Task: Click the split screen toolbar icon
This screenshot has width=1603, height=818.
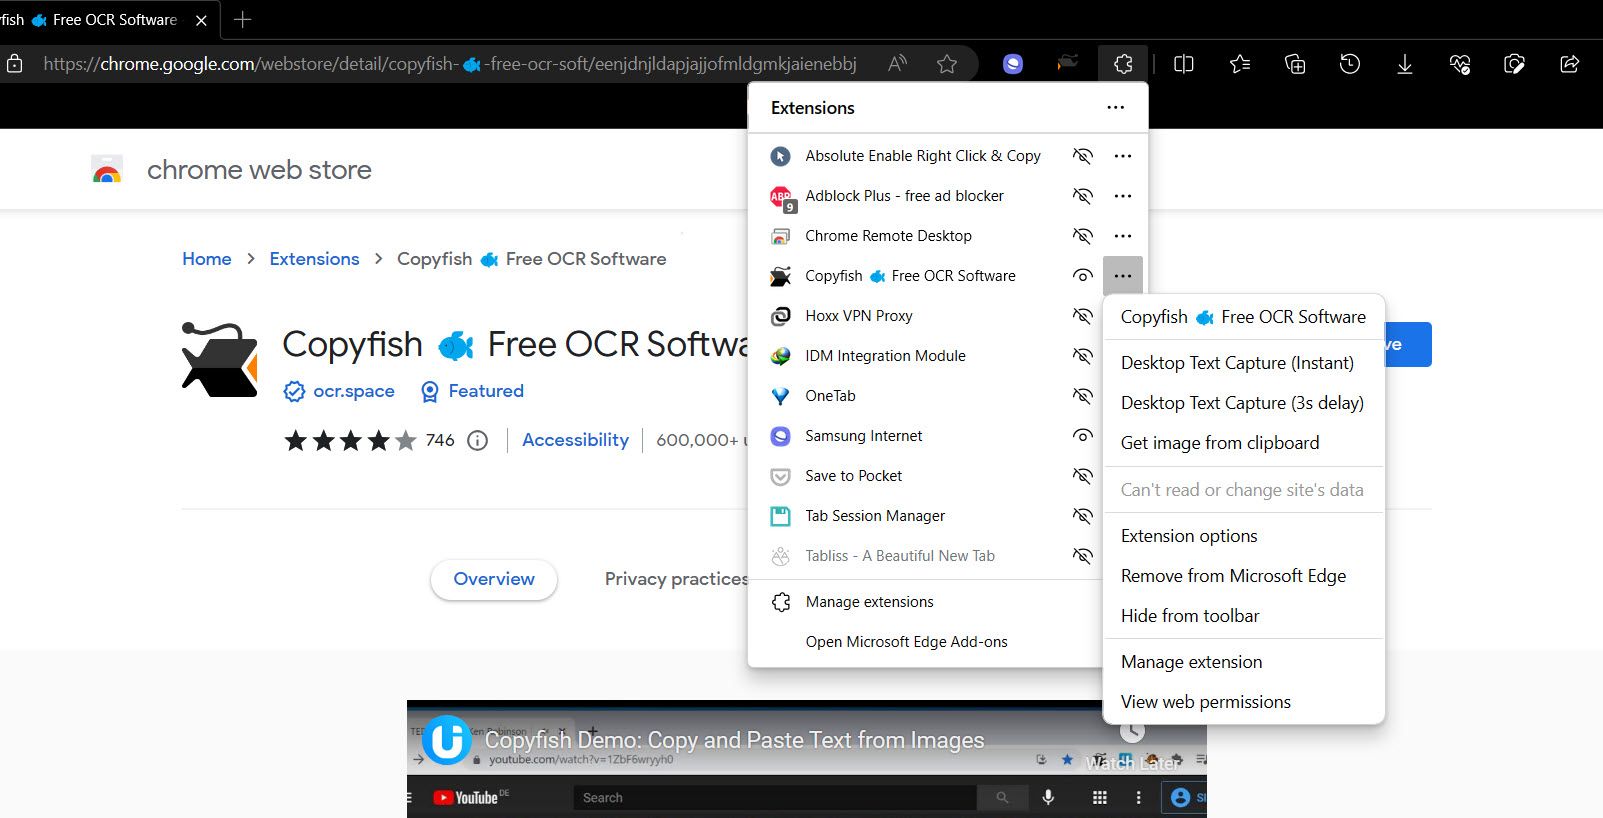Action: coord(1184,64)
